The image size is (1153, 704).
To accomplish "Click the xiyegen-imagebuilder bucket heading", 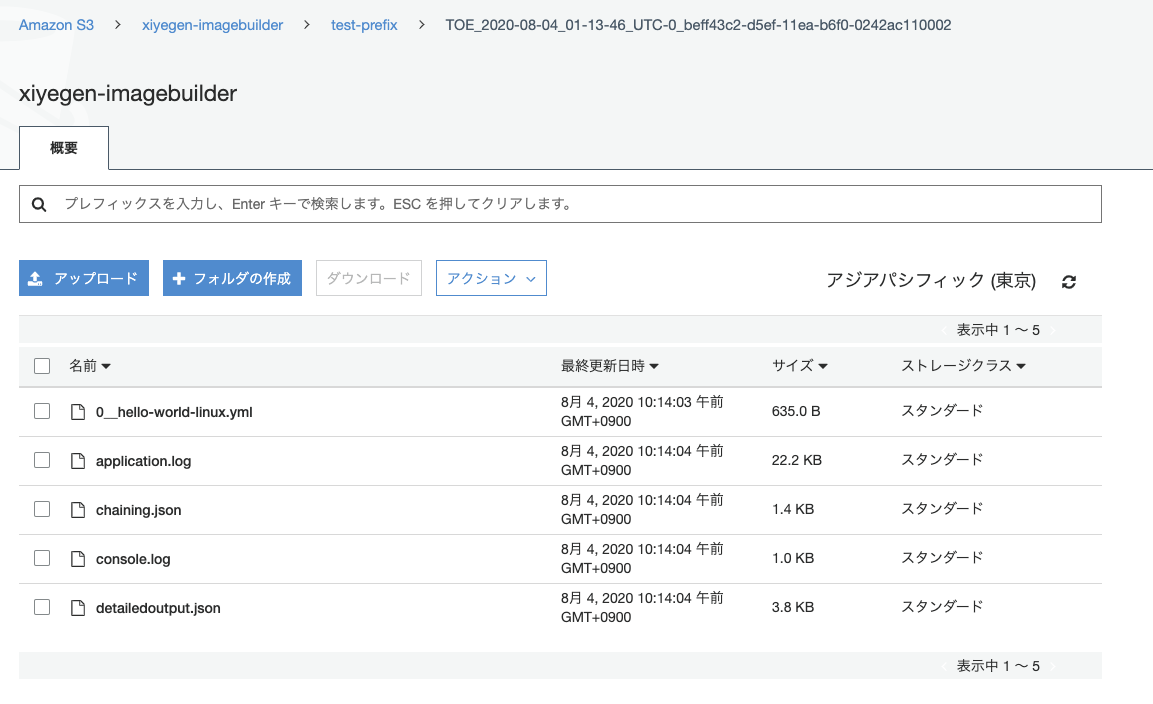I will pos(128,93).
